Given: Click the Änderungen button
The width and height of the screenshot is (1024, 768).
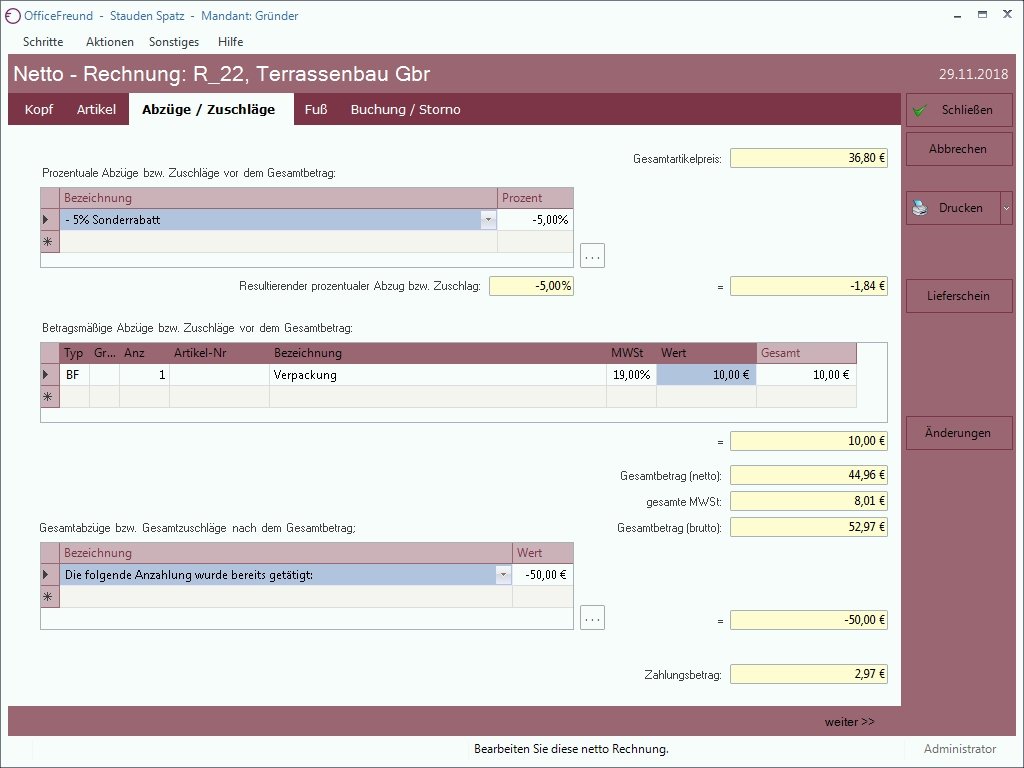Looking at the screenshot, I should pyautogui.click(x=959, y=433).
